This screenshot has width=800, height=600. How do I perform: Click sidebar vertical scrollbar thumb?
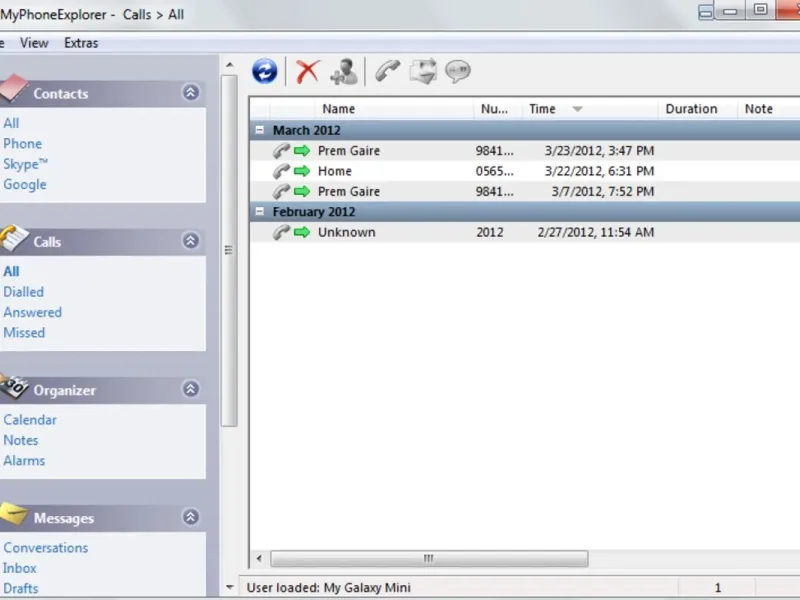[x=229, y=250]
